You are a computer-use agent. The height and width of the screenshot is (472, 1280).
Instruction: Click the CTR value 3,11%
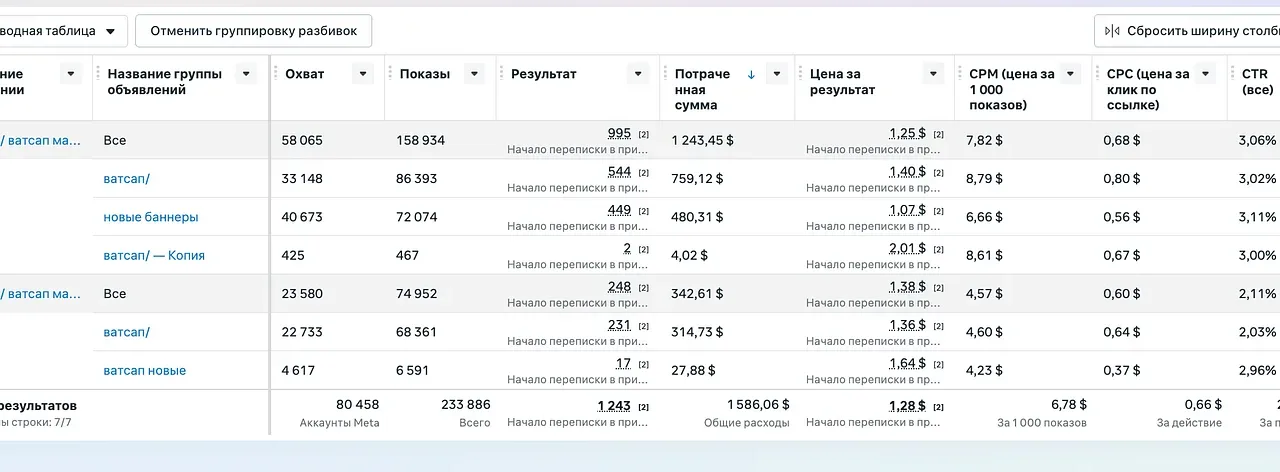(x=1259, y=217)
